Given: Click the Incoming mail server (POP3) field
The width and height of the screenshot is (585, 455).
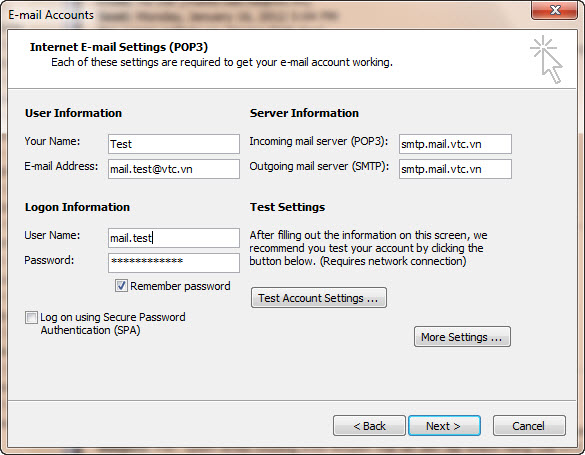Looking at the screenshot, I should pyautogui.click(x=455, y=144).
